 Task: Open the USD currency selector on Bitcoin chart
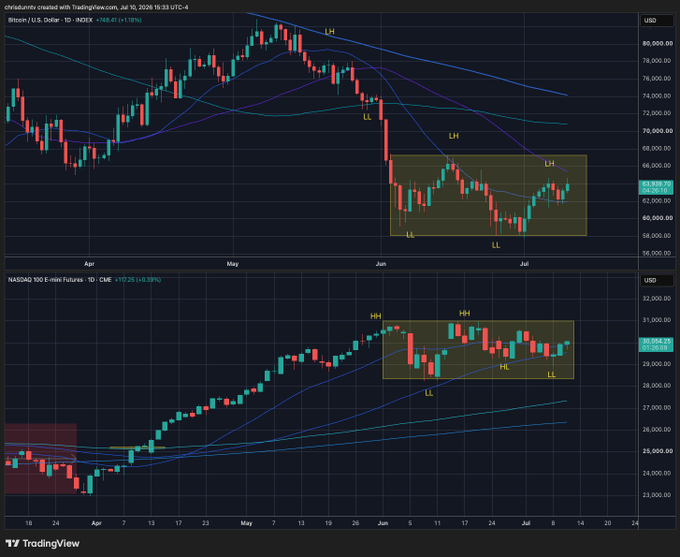point(657,20)
